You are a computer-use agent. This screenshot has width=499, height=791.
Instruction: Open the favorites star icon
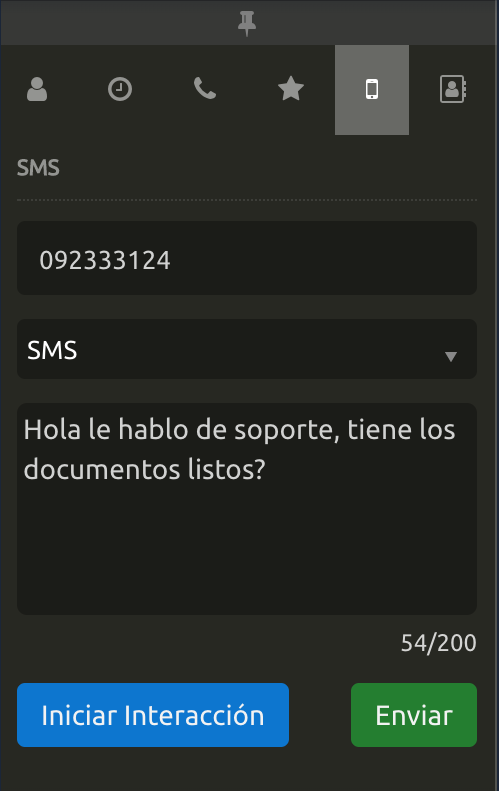coord(291,89)
